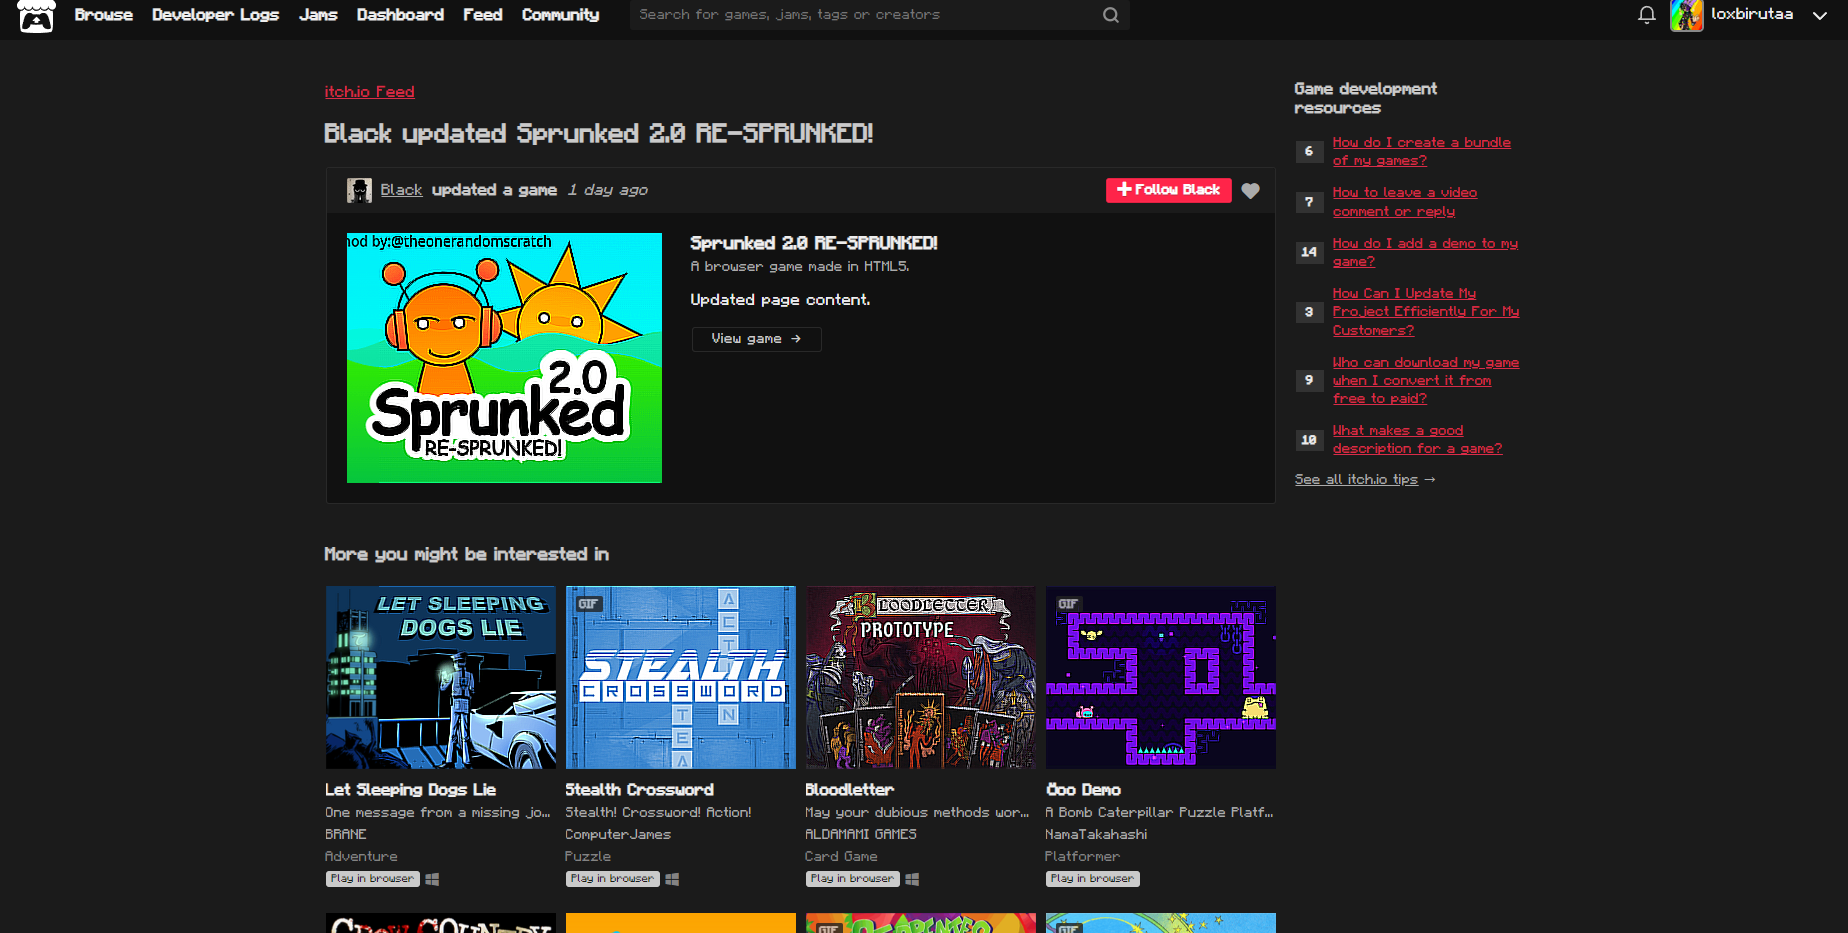Click the 'Updated page content.' text
This screenshot has width=1848, height=933.
(780, 300)
